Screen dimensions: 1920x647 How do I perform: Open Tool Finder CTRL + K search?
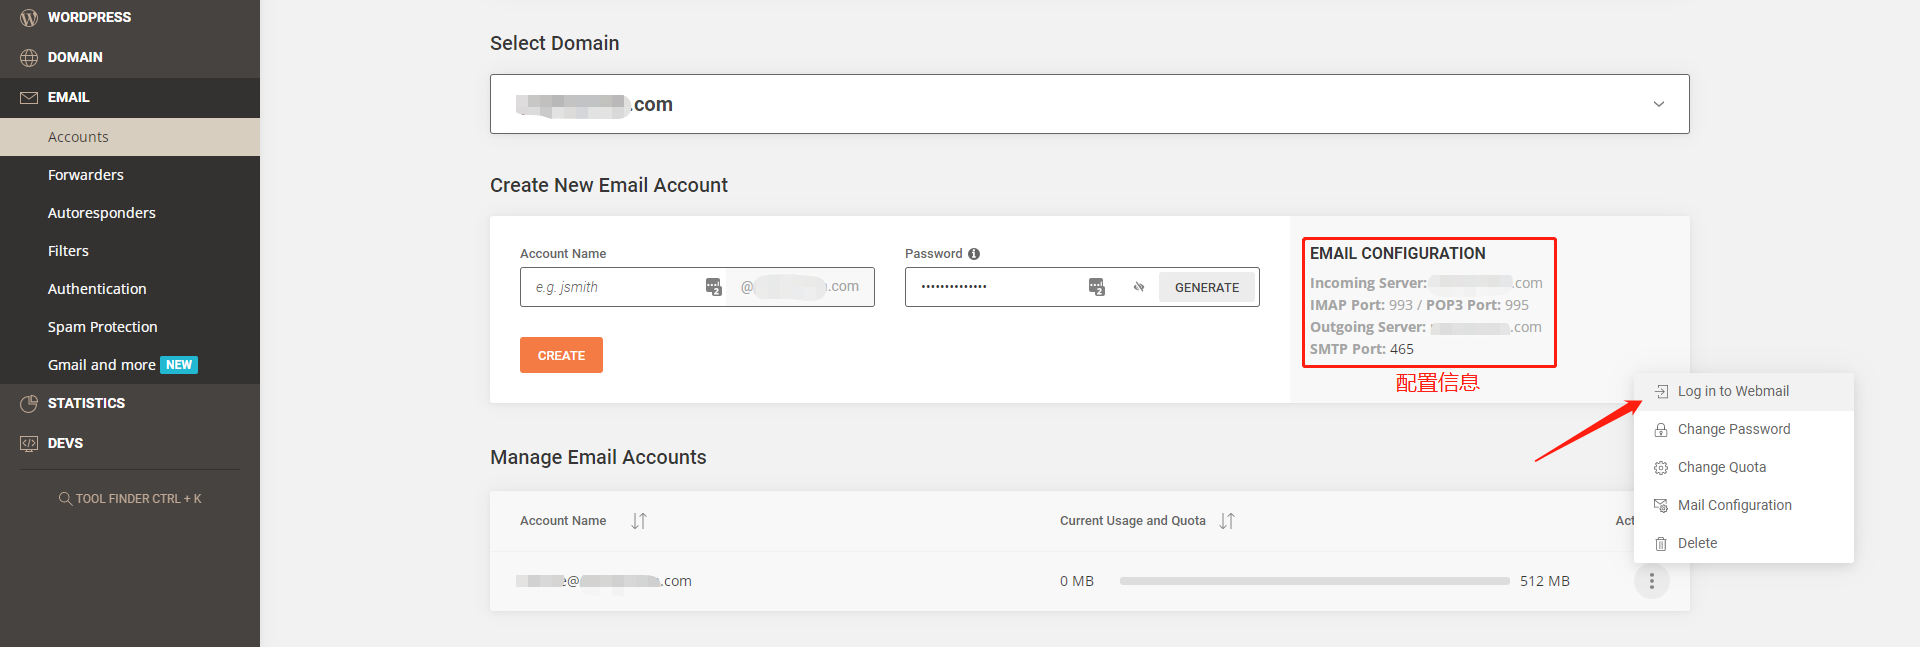130,498
